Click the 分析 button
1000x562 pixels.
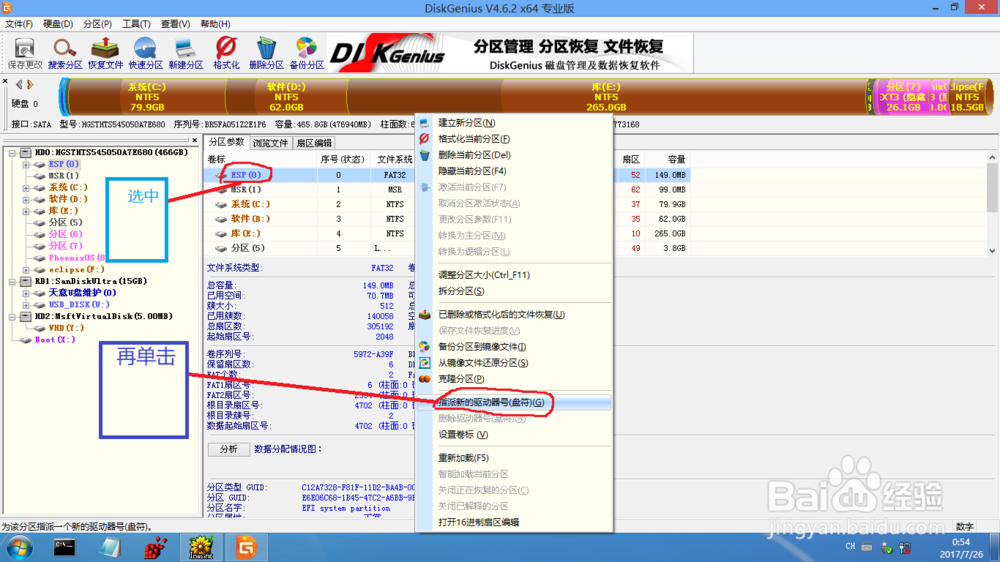pyautogui.click(x=228, y=449)
